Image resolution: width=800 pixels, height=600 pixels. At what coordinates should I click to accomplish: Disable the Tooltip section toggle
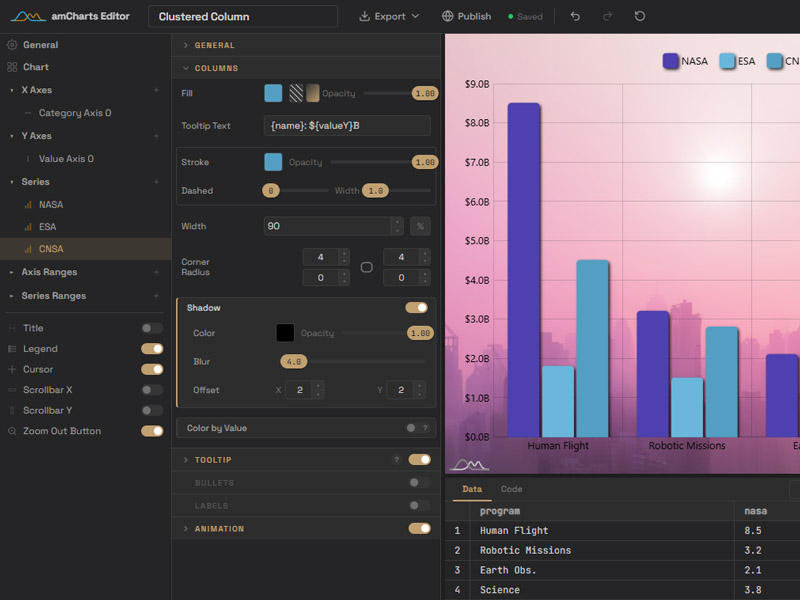[419, 460]
